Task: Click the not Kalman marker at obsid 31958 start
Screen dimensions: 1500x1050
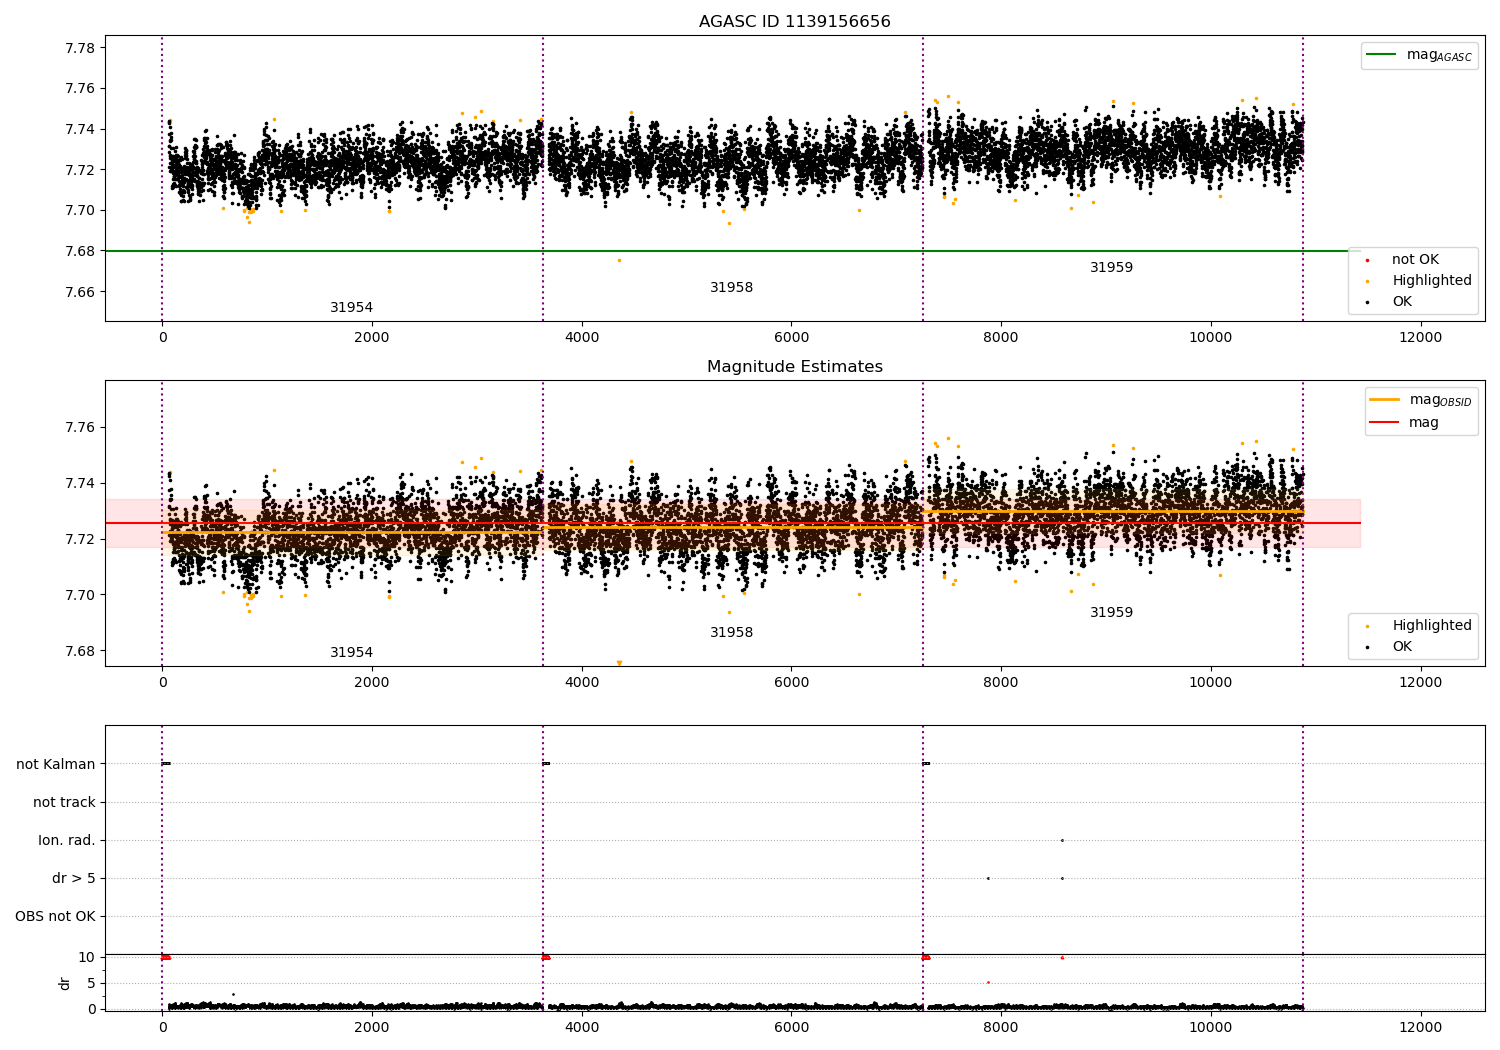Action: point(546,764)
